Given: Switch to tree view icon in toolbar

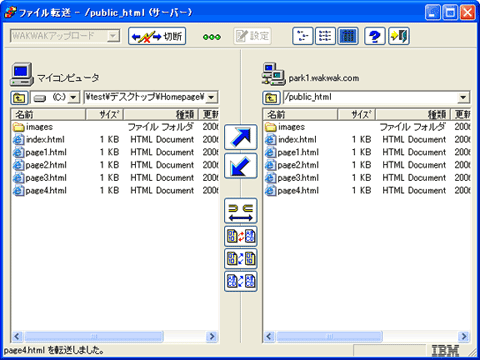Looking at the screenshot, I should (x=303, y=36).
